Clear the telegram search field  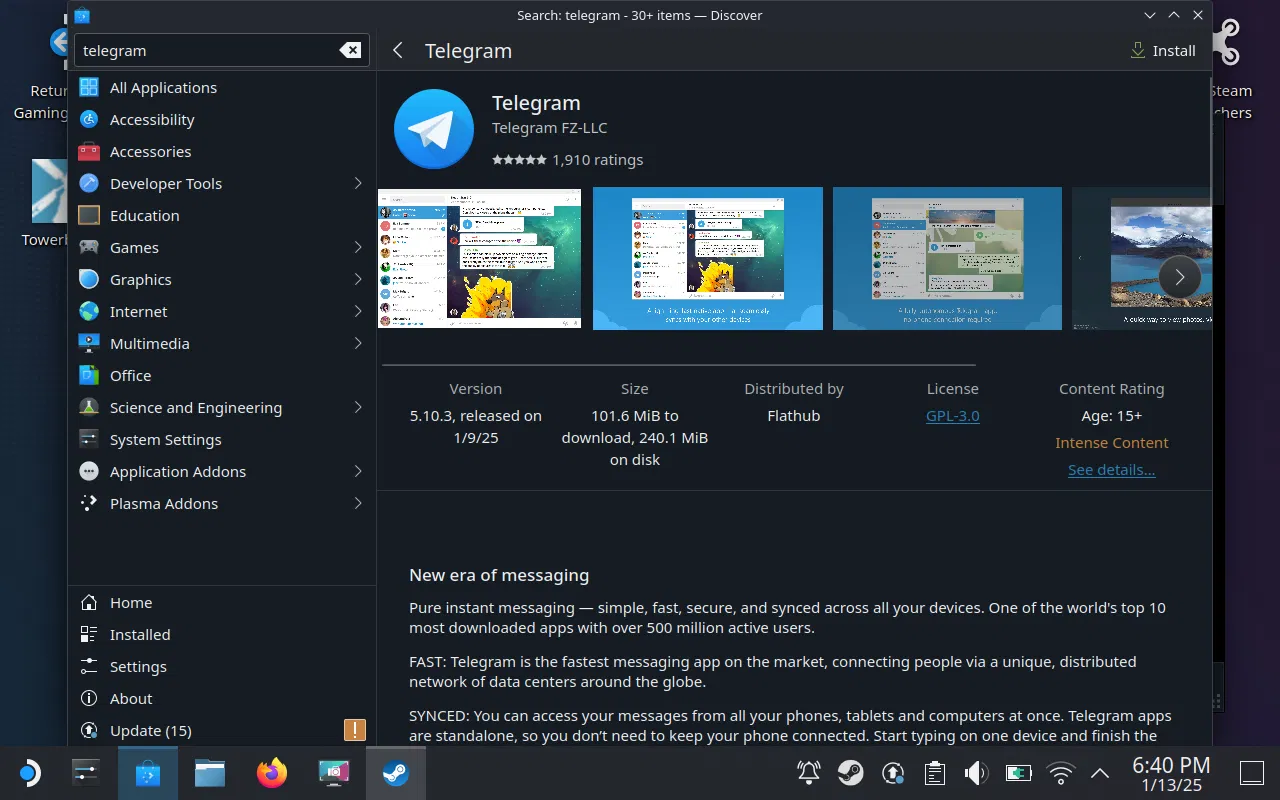[x=350, y=50]
